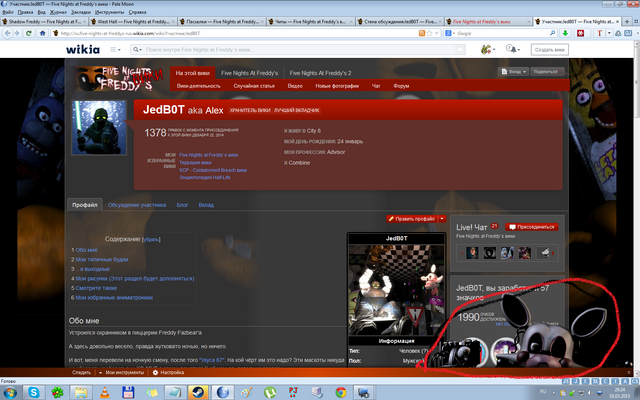Click the Поделиться button
The image size is (640, 400).
point(547,72)
